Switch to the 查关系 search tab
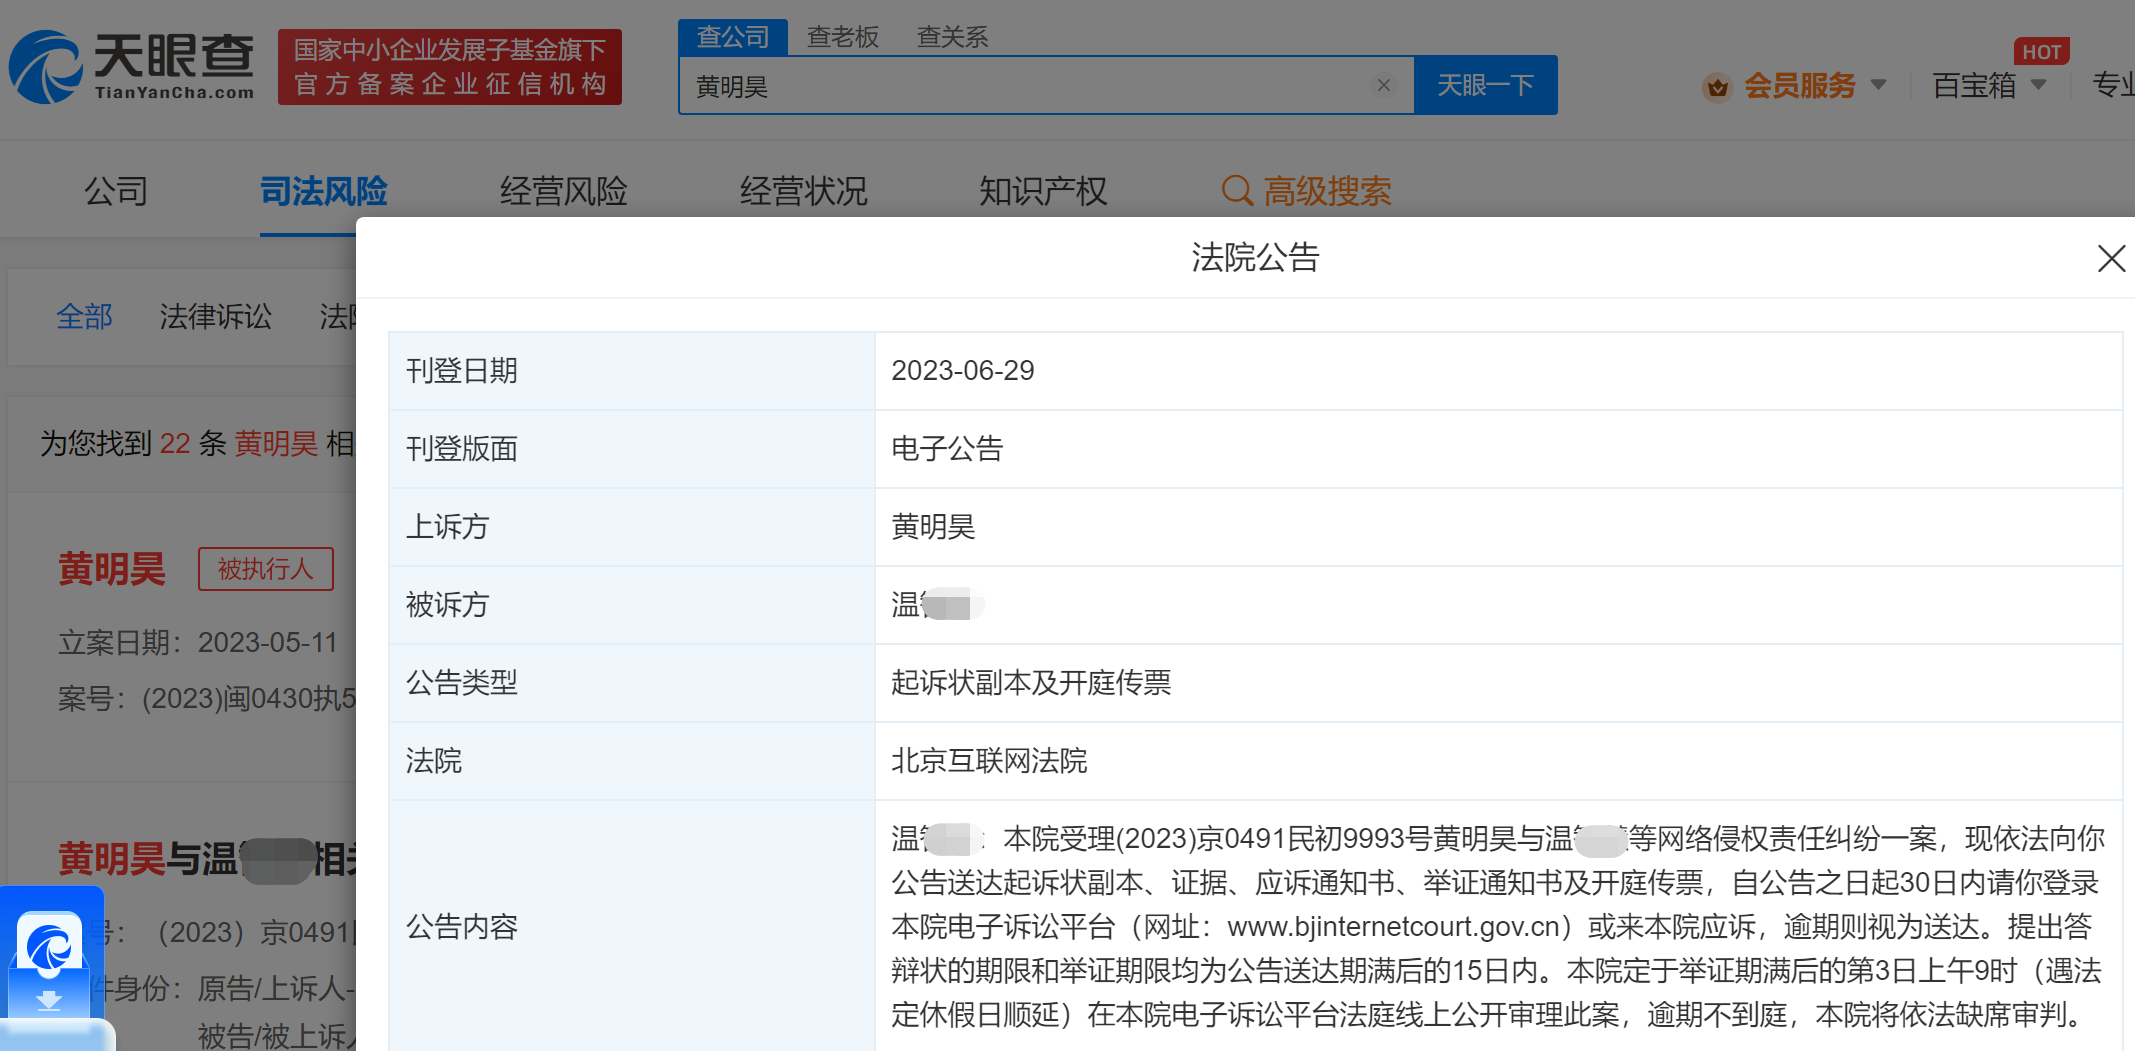Screen dimensions: 2135x1051 pyautogui.click(x=952, y=37)
